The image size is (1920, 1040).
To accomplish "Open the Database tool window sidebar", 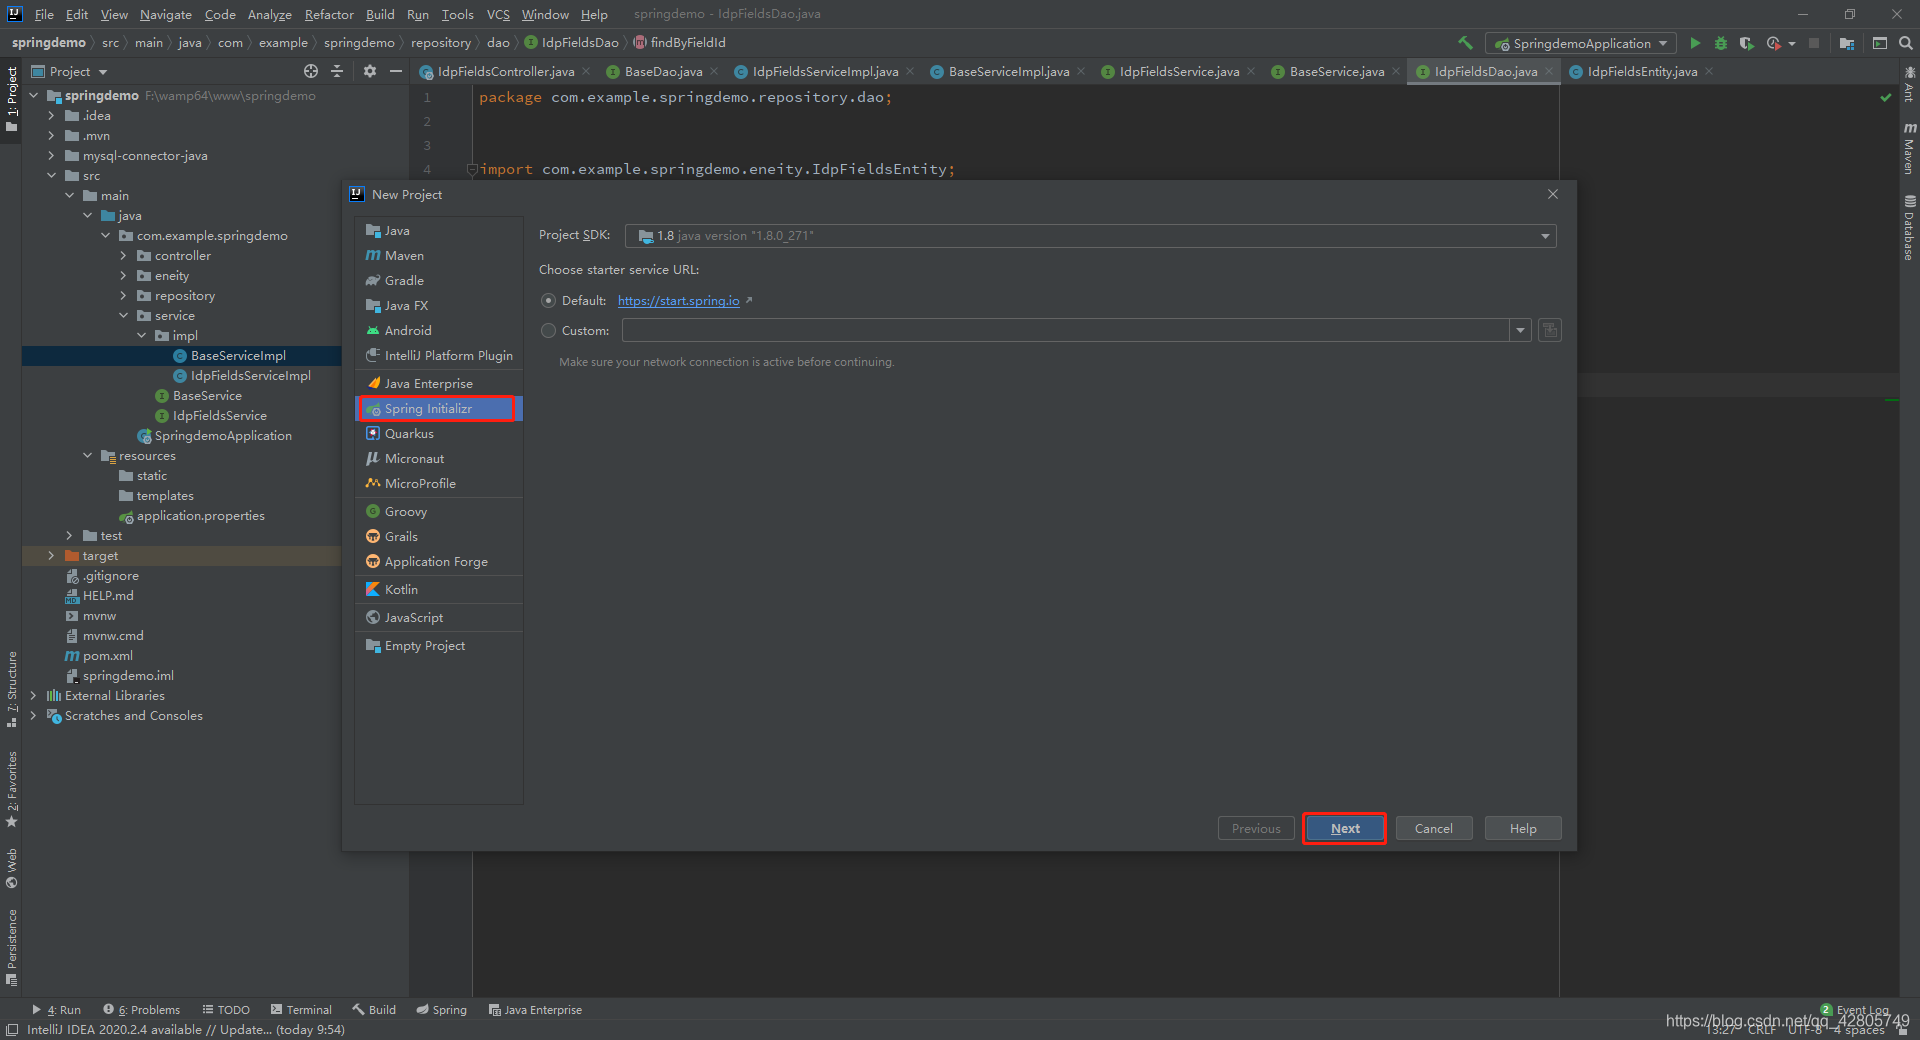I will pos(1909,228).
